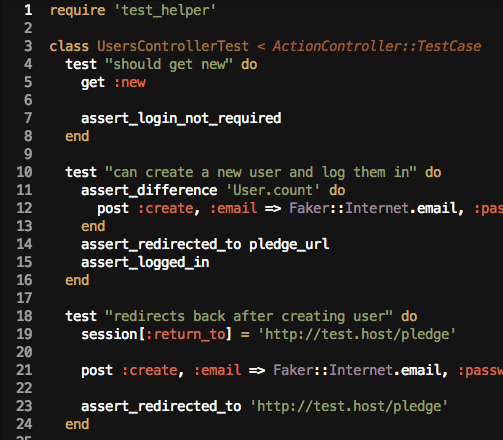Click 'http://test.host/pledge' on line 19
Image resolution: width=503 pixels, height=440 pixels.
click(x=357, y=334)
